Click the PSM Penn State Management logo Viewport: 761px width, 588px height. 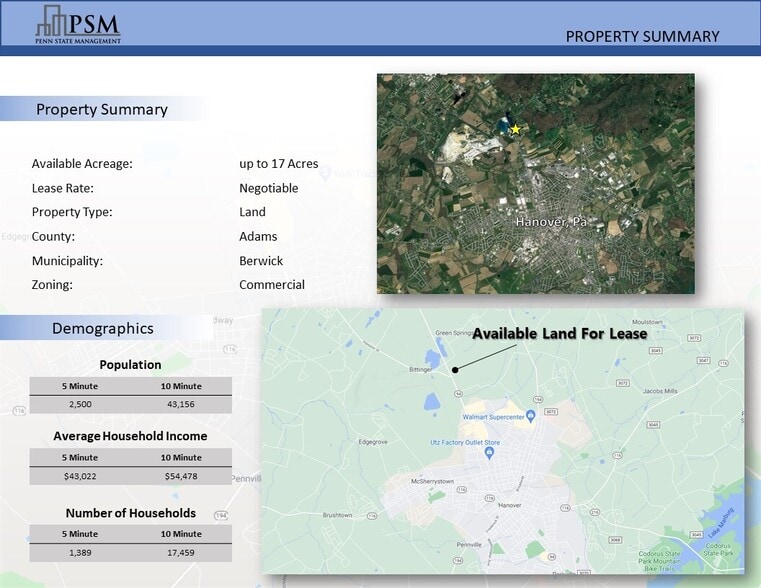pyautogui.click(x=78, y=24)
